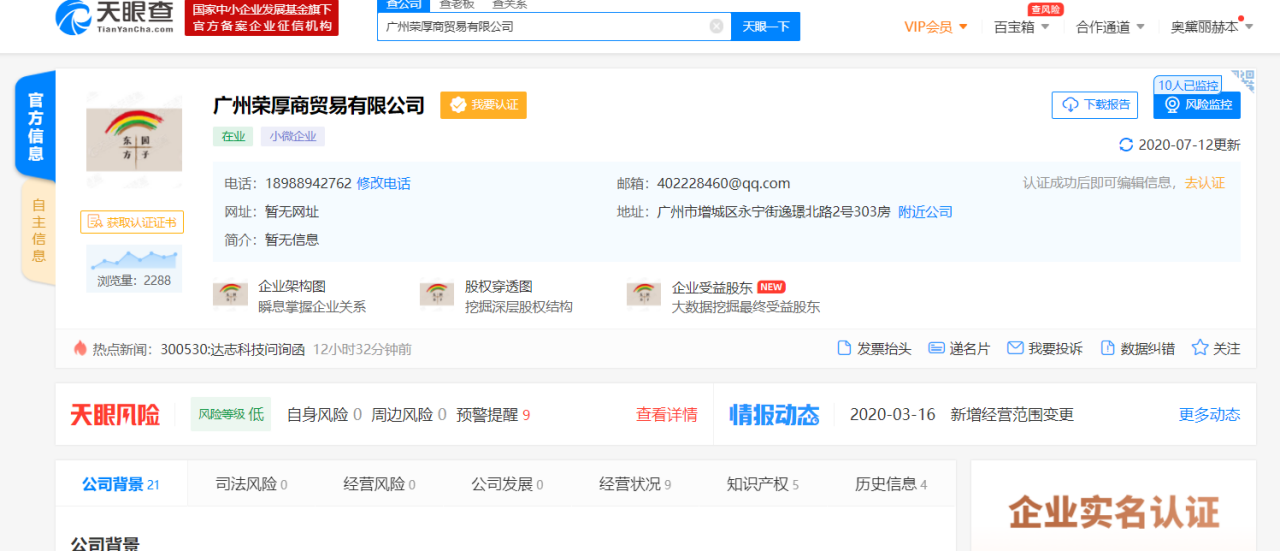Click the 更多动态 link
Image resolution: width=1280 pixels, height=551 pixels.
click(x=1209, y=414)
